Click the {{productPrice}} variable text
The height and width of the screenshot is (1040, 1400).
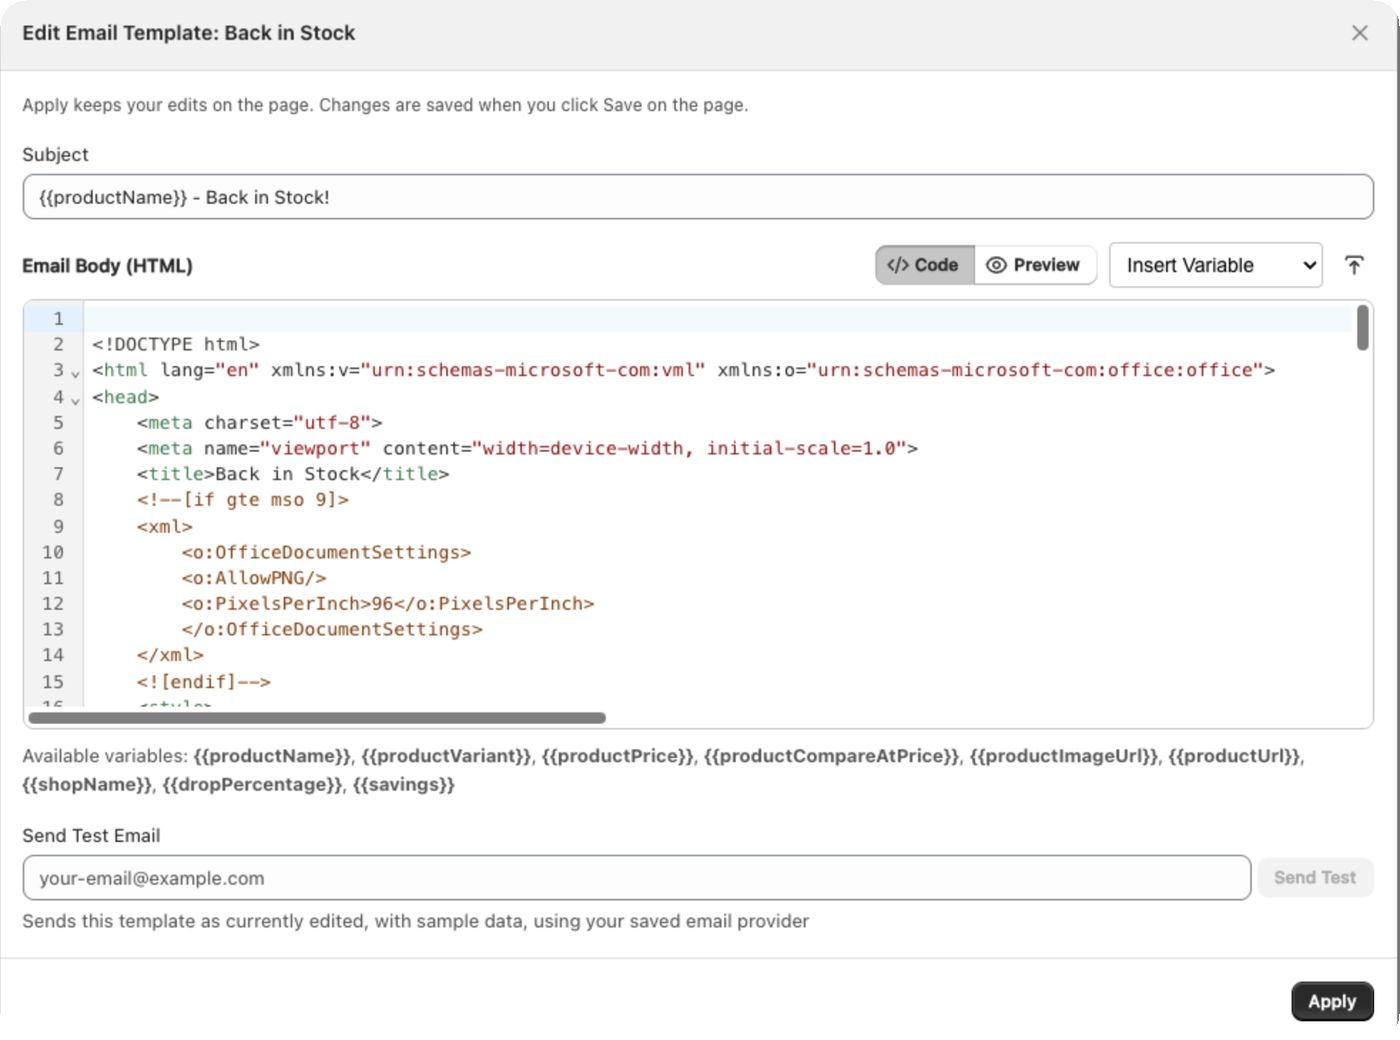pos(617,756)
